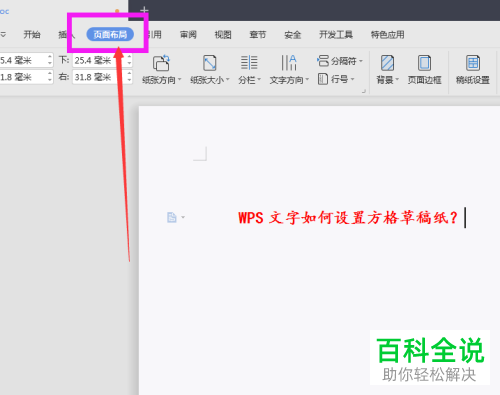Image resolution: width=500 pixels, height=395 pixels.
Task: Click the 行号 line numbers icon
Action: (x=323, y=79)
